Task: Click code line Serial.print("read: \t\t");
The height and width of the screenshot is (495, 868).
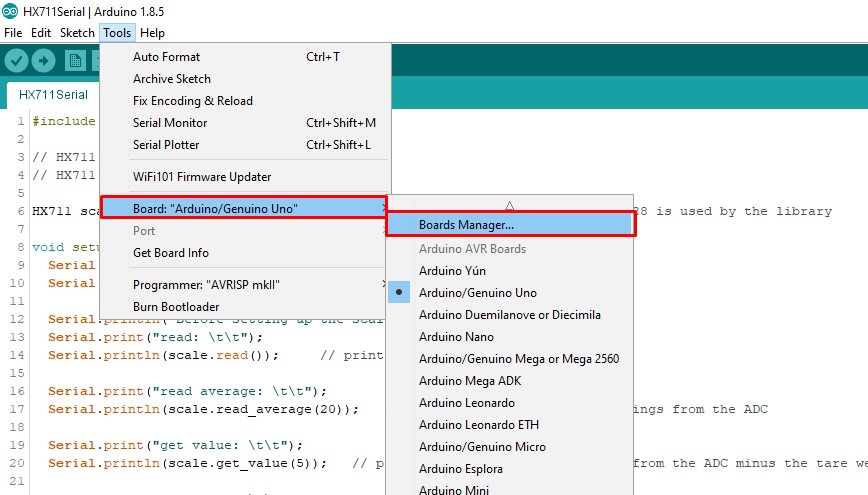Action: pos(155,337)
